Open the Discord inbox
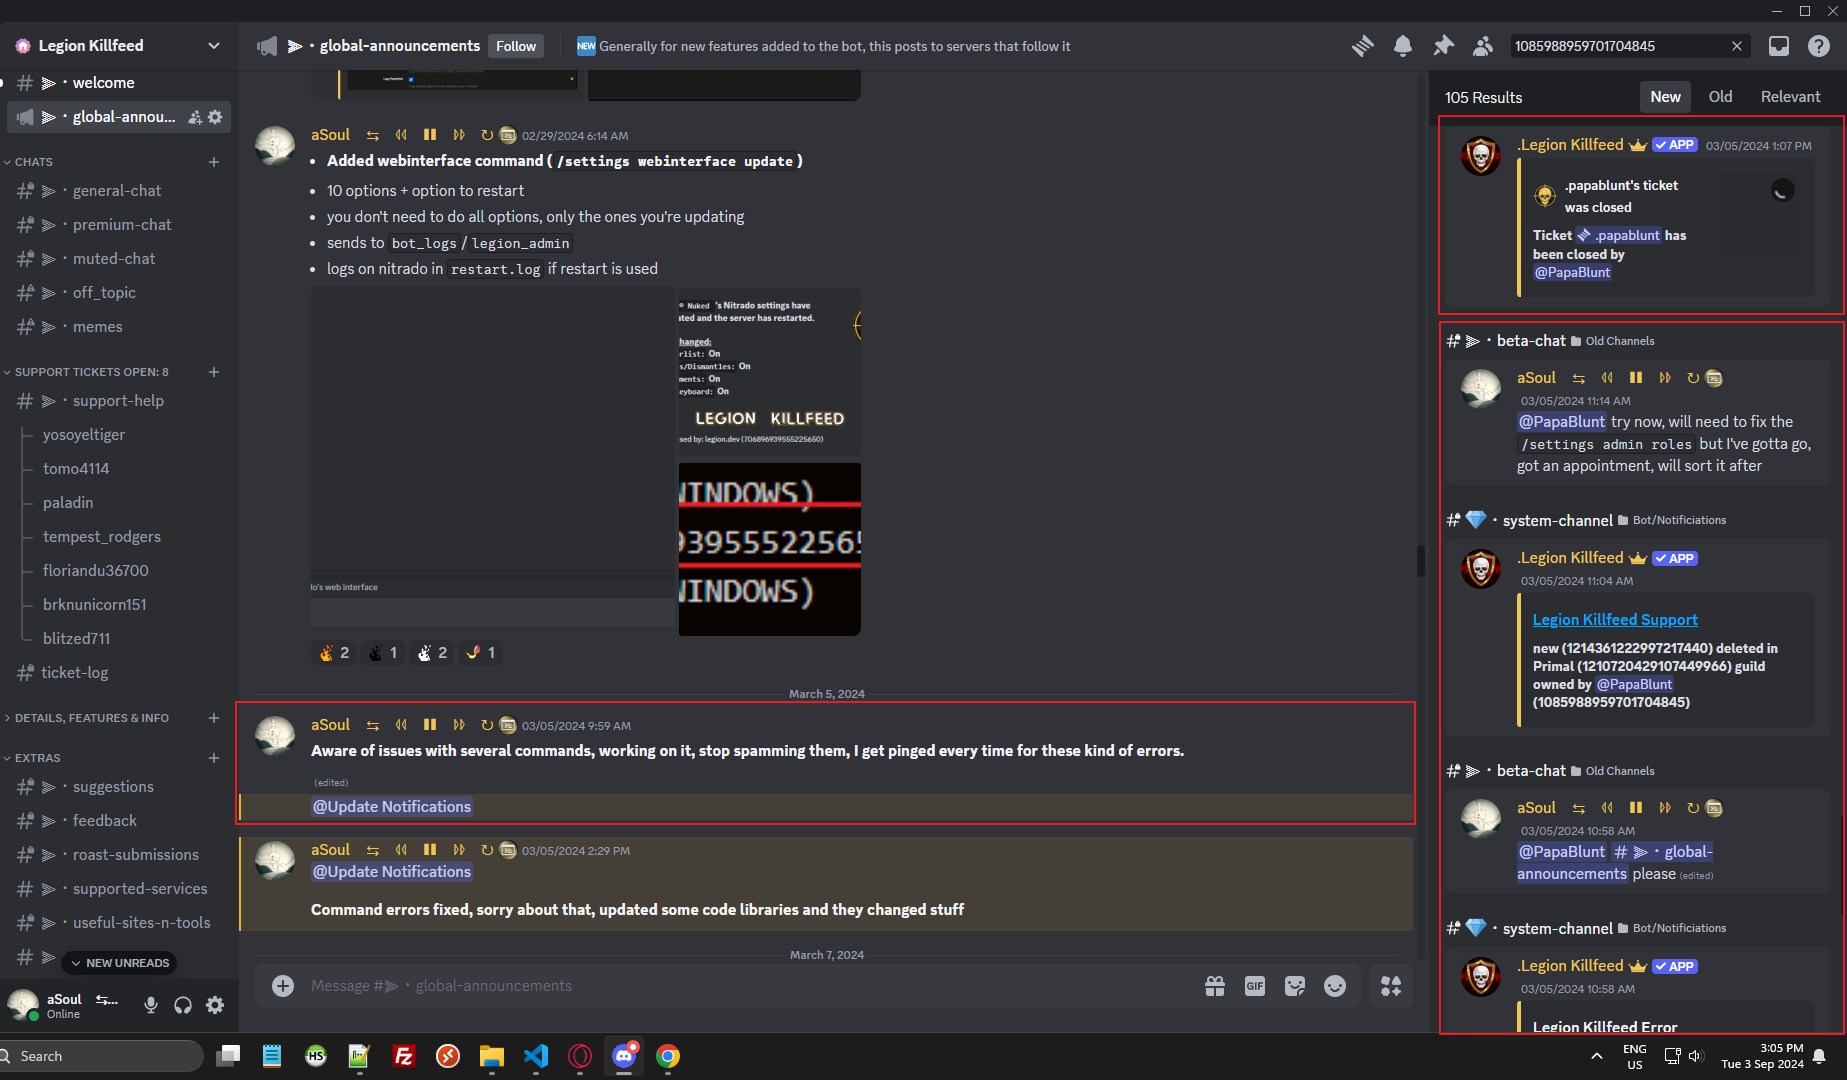Screen dimensions: 1847x1080 1779,46
